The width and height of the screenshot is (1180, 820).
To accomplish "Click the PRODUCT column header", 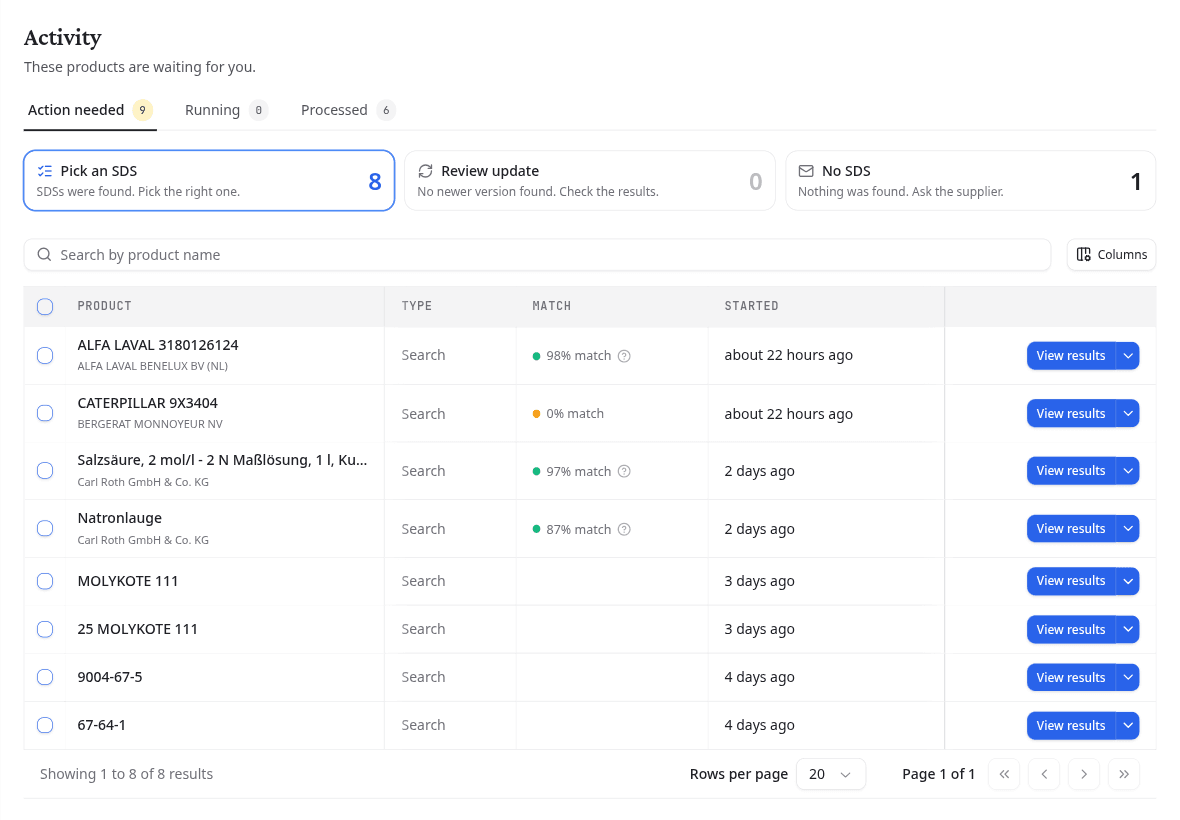I will [x=105, y=306].
